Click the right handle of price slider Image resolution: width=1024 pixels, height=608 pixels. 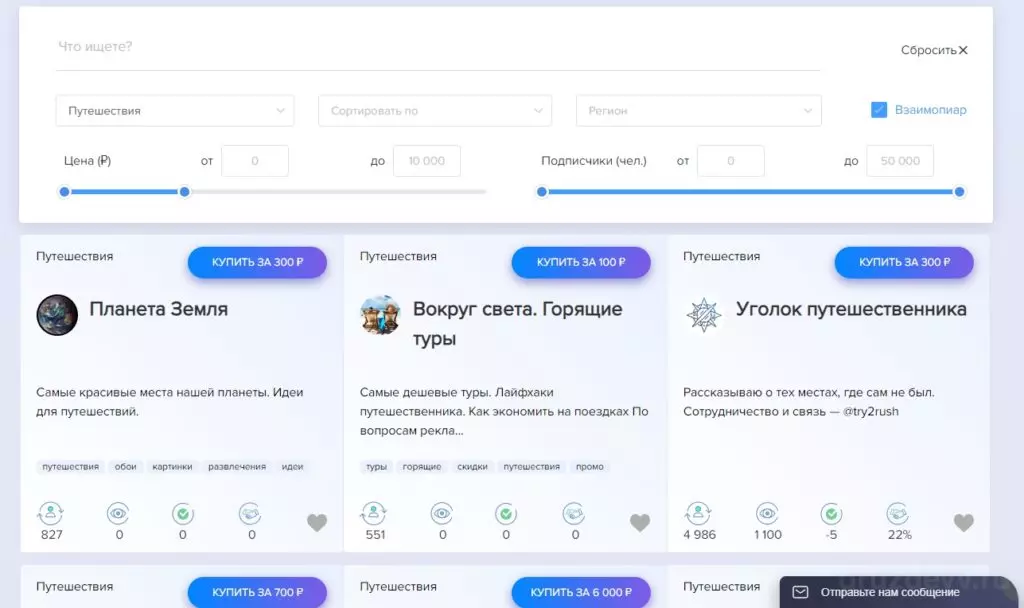coord(185,192)
